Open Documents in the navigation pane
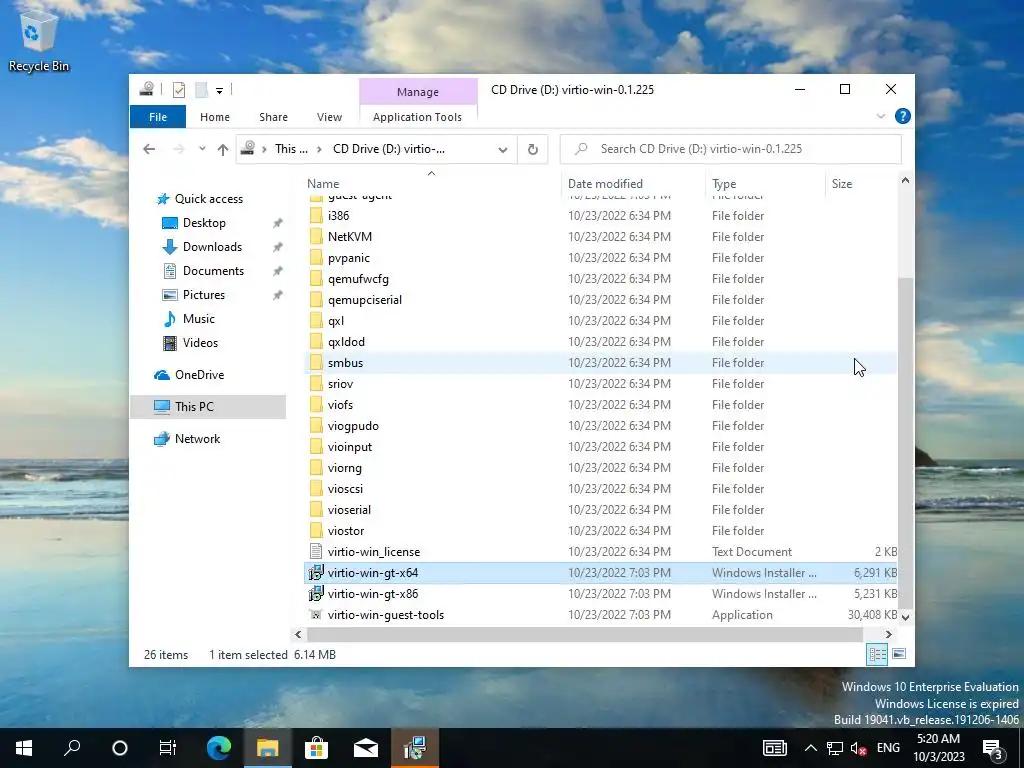Screen dimensions: 1024x768 (x=213, y=271)
